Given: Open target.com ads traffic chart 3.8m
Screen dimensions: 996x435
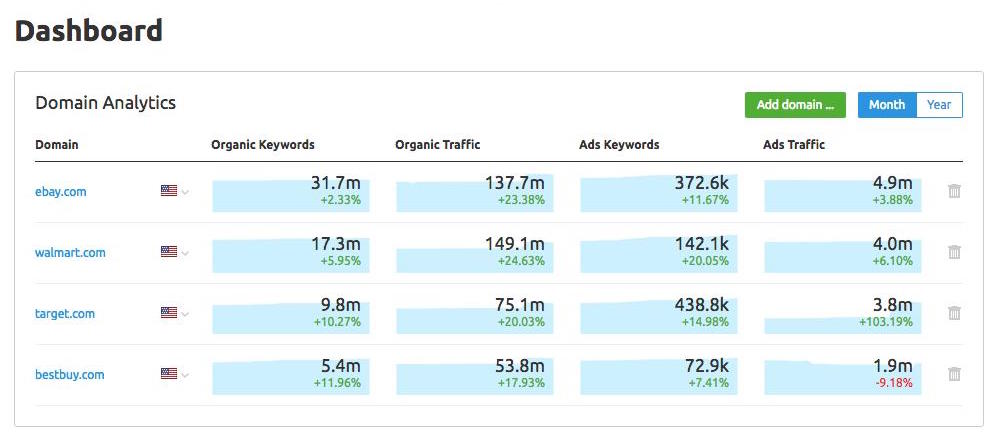Looking at the screenshot, I should [842, 315].
